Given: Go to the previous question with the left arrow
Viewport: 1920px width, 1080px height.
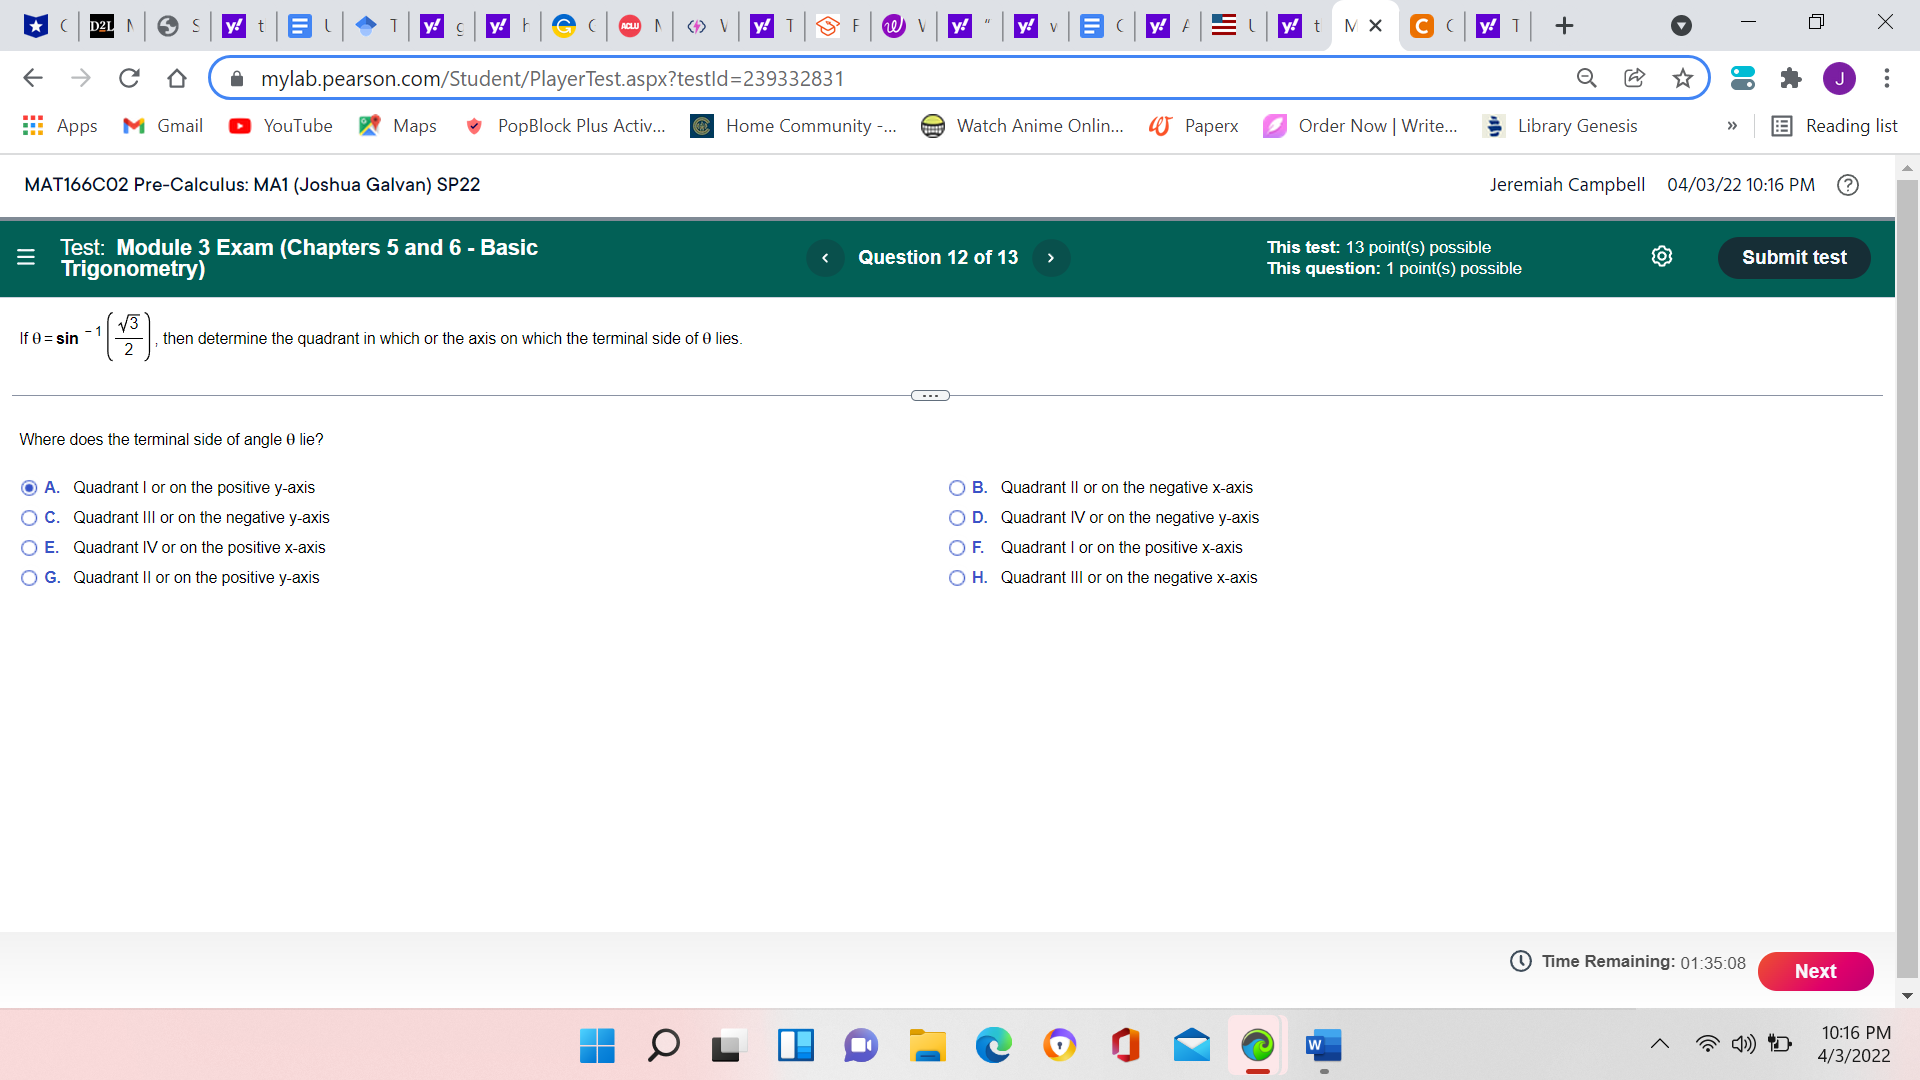Looking at the screenshot, I should coord(825,257).
